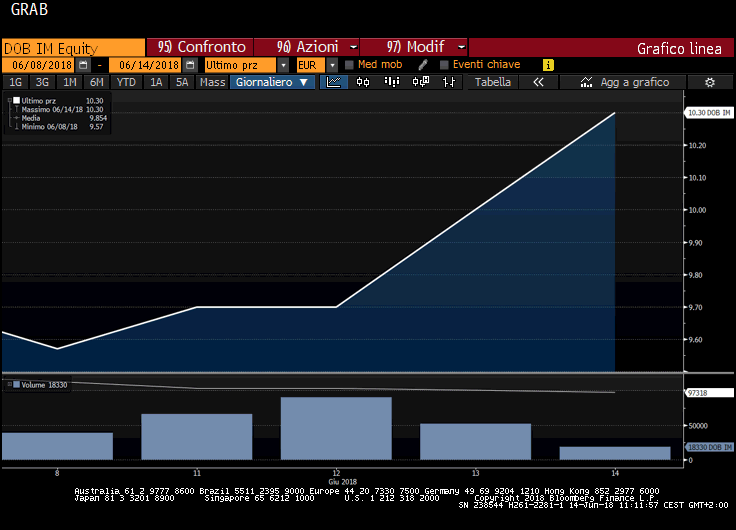
Task: Click the double-chevron collapse icon
Action: (538, 82)
